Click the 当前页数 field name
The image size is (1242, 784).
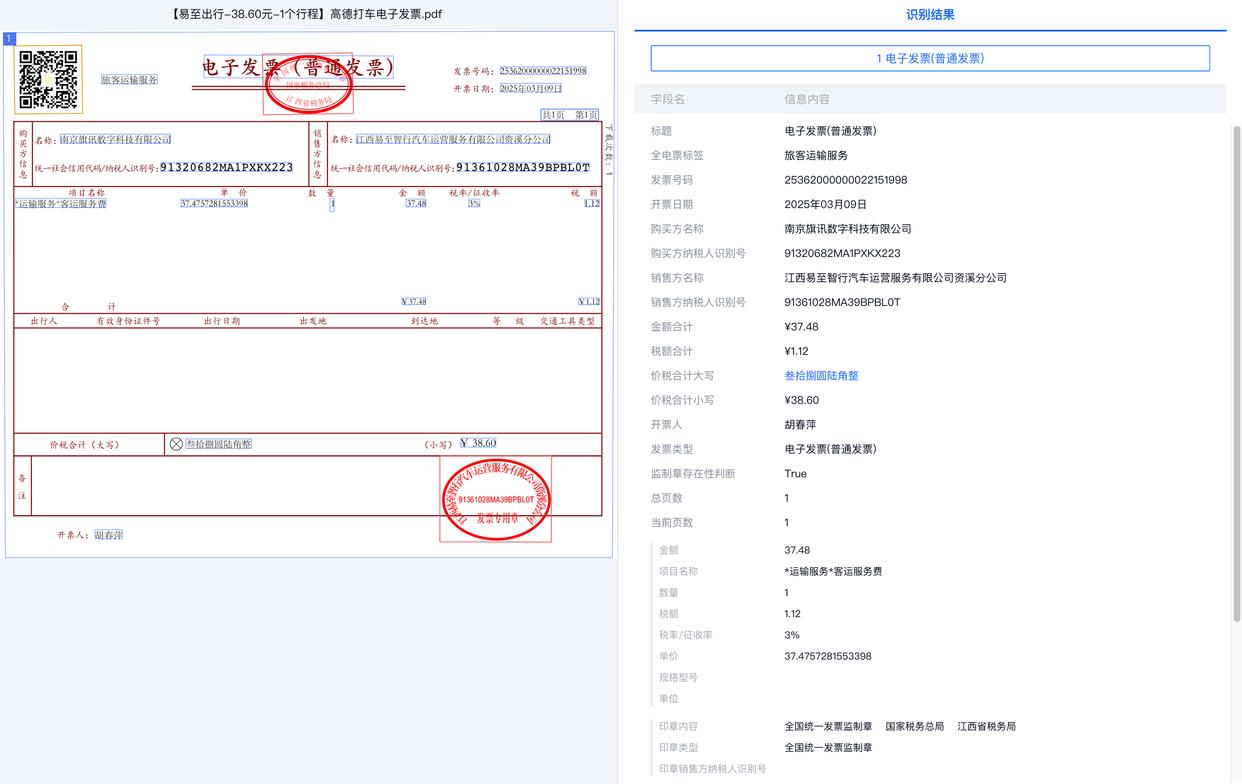click(672, 522)
